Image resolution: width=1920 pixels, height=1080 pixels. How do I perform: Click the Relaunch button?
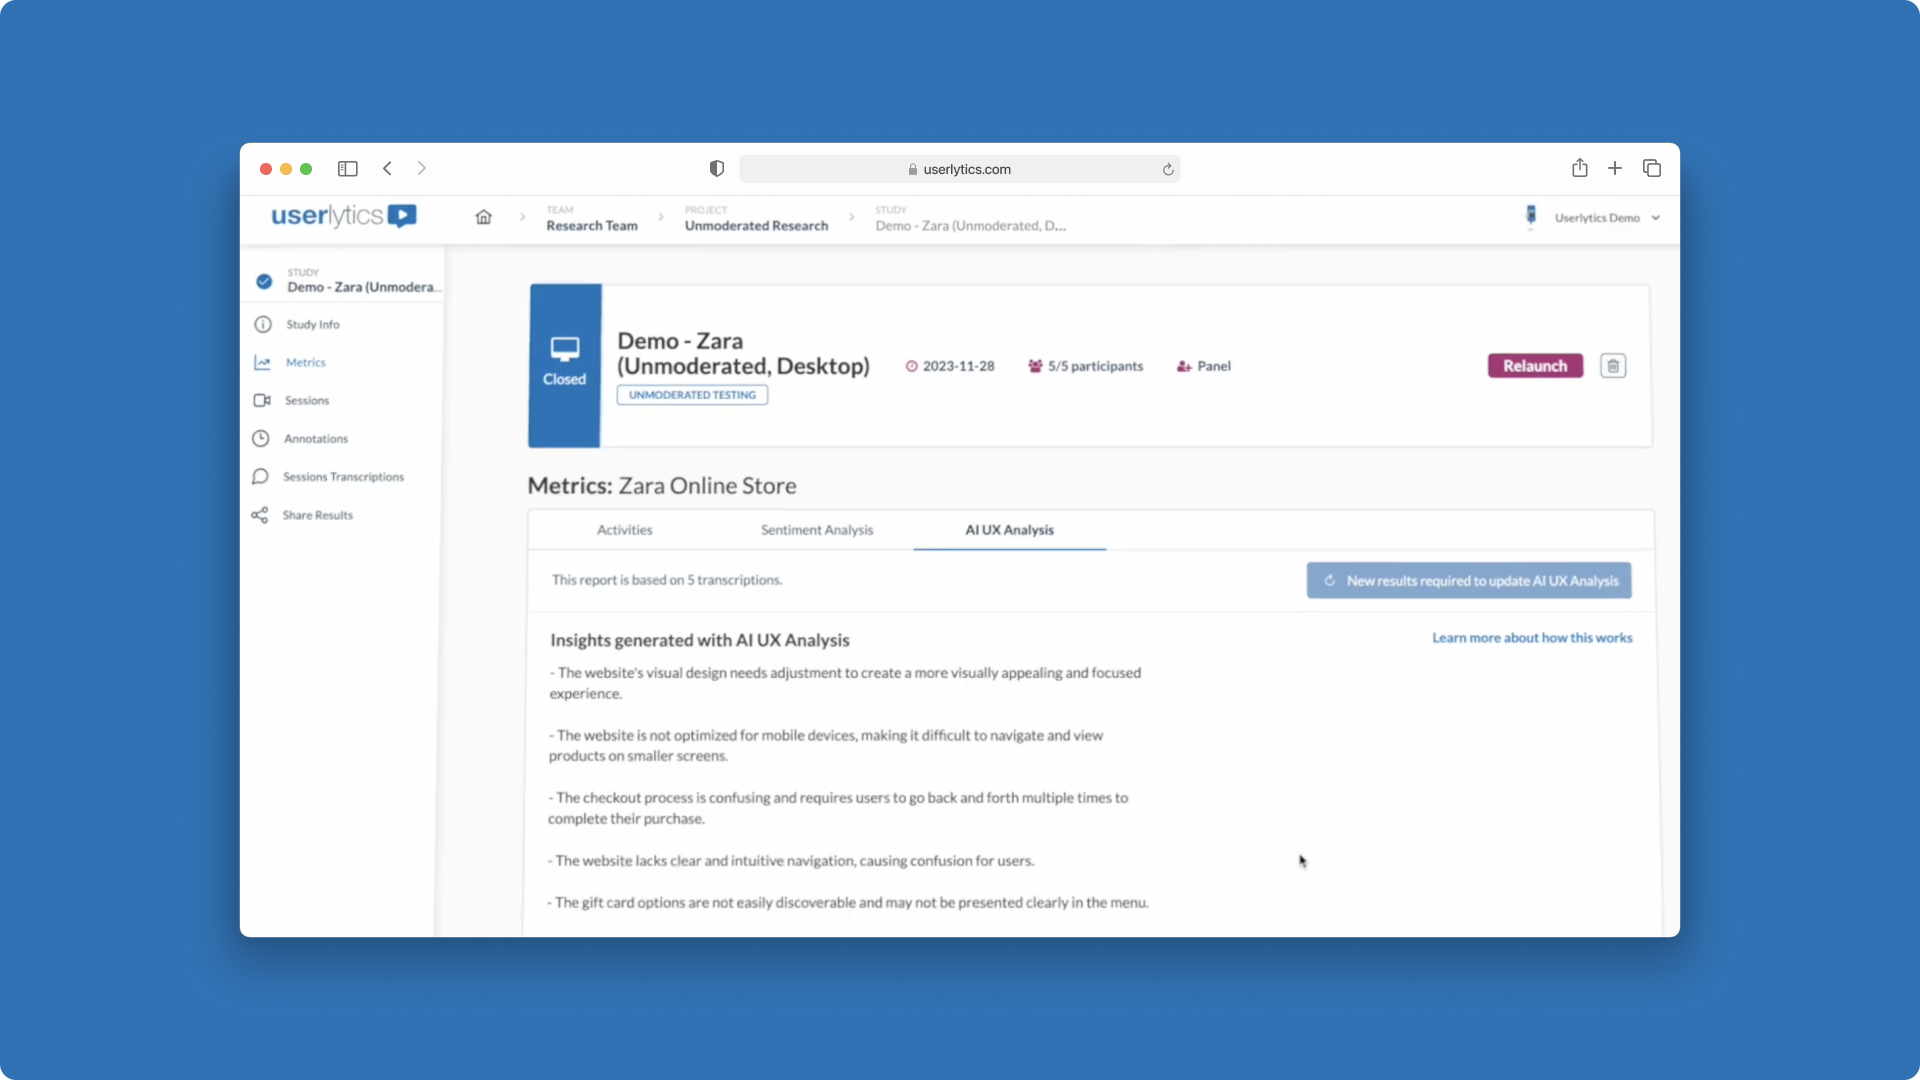coord(1534,366)
